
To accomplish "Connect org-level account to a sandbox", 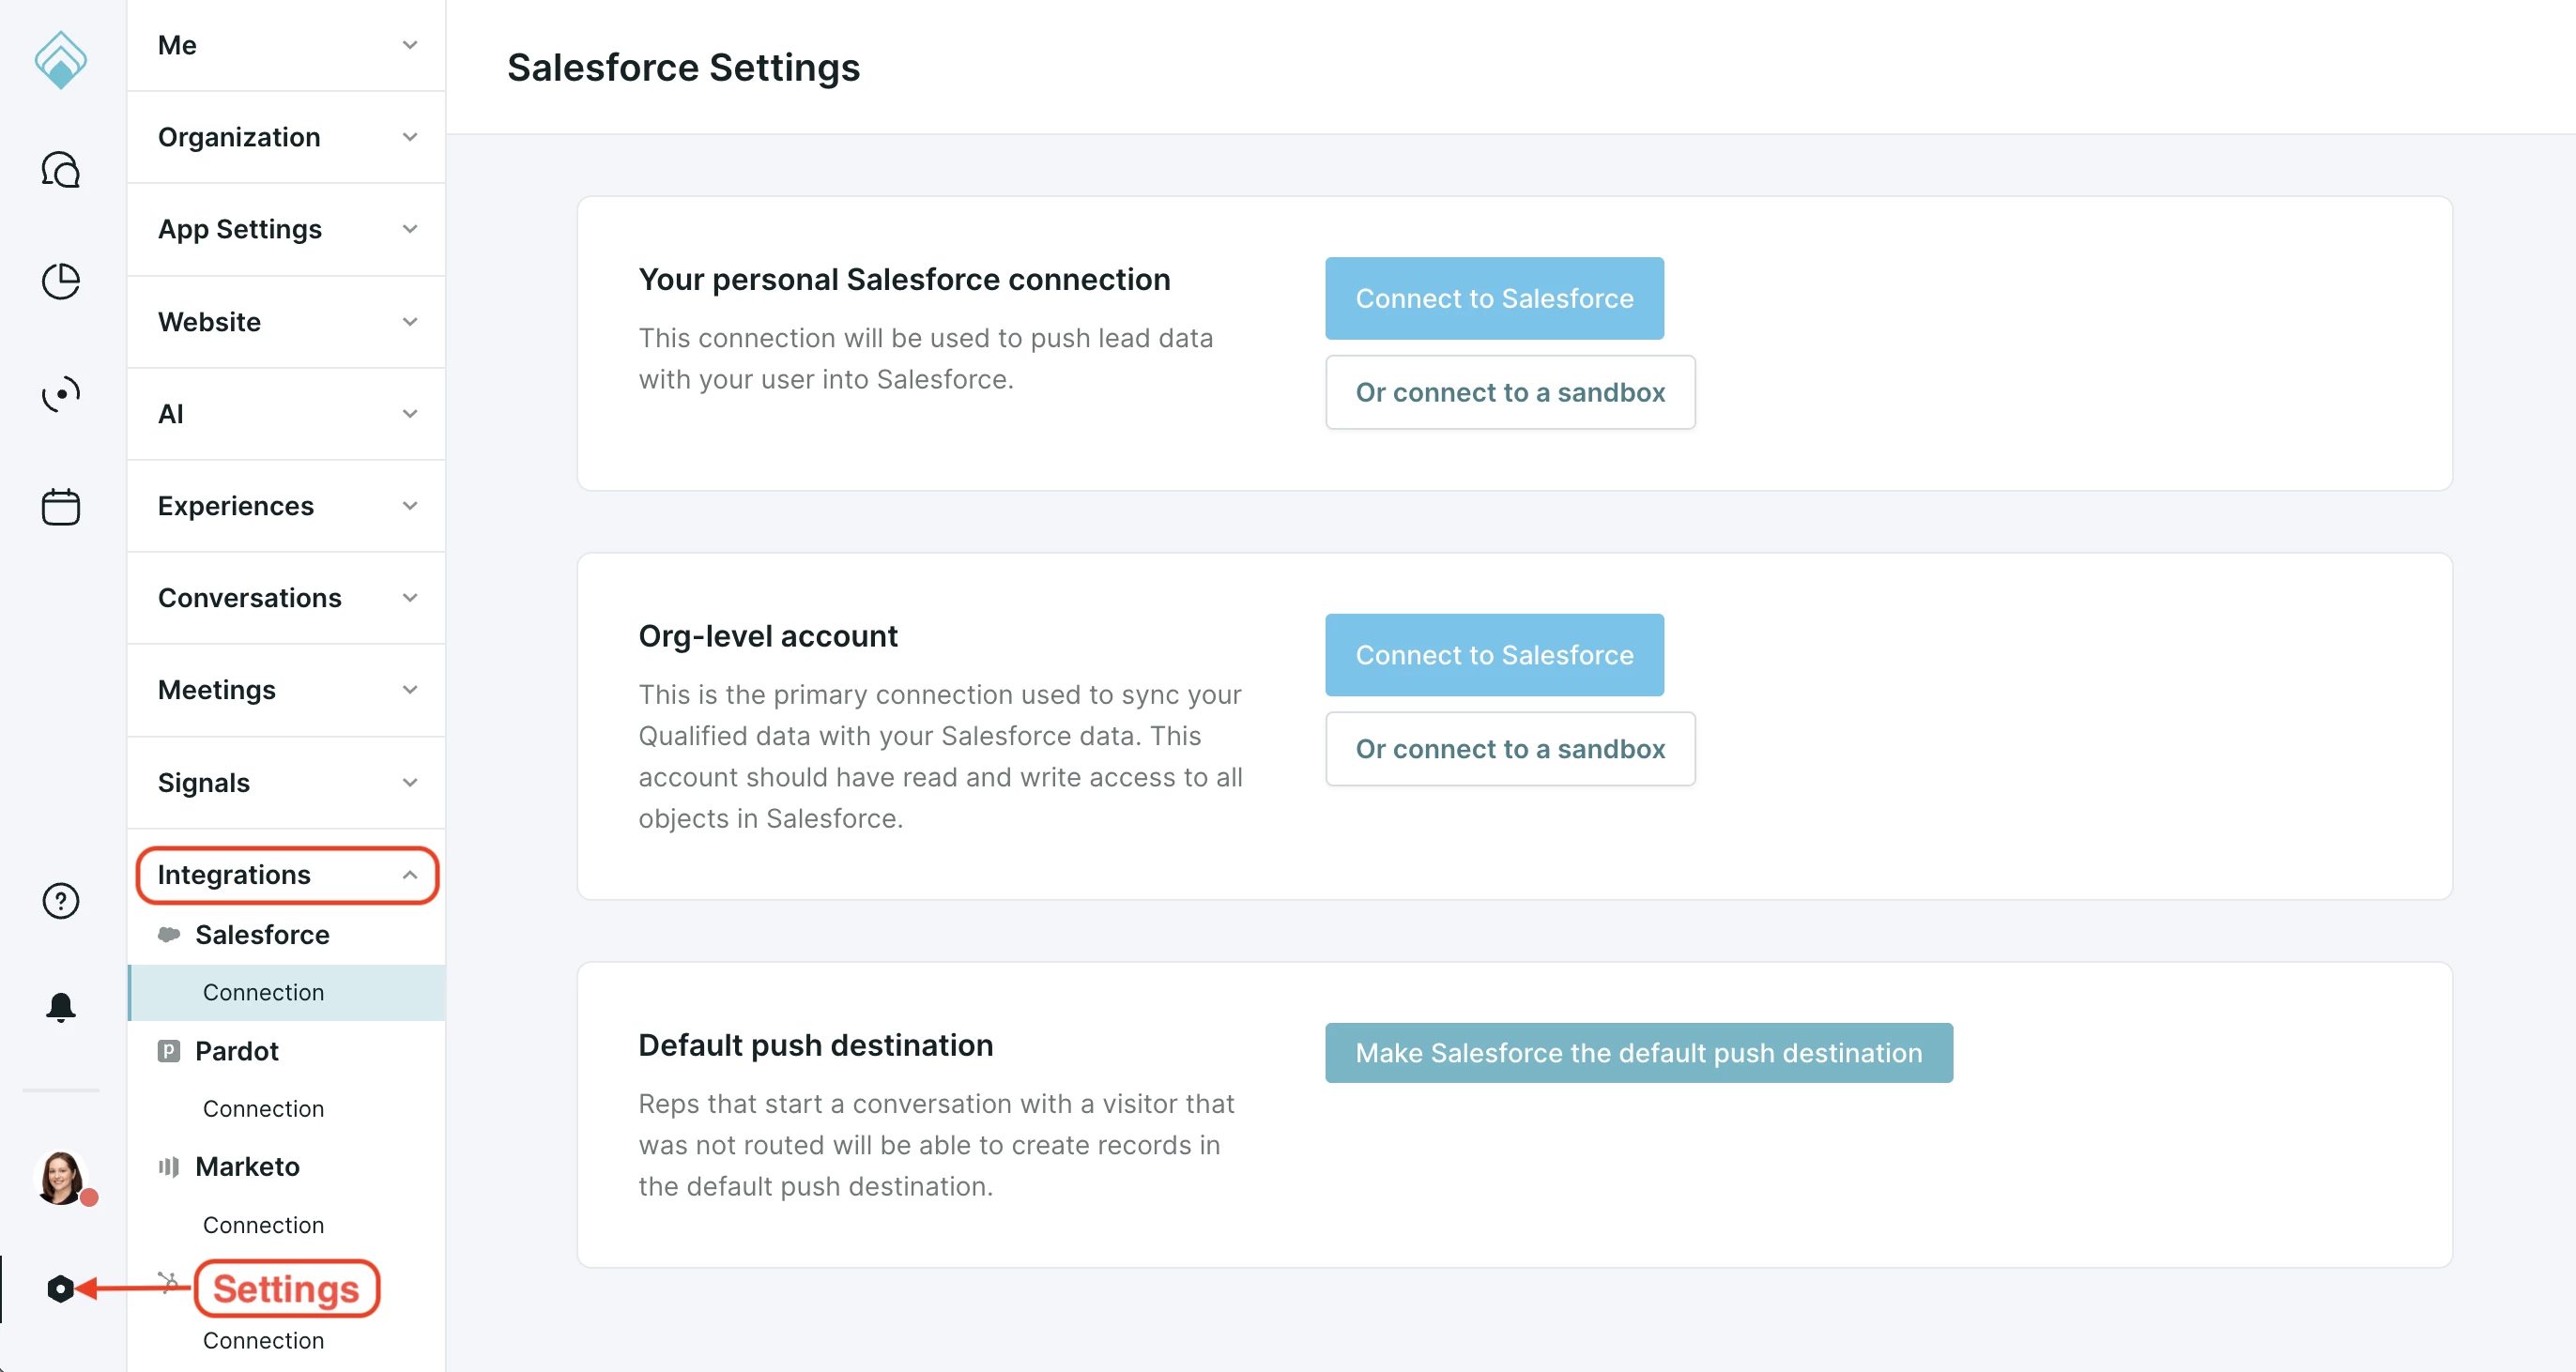I will pos(1509,749).
